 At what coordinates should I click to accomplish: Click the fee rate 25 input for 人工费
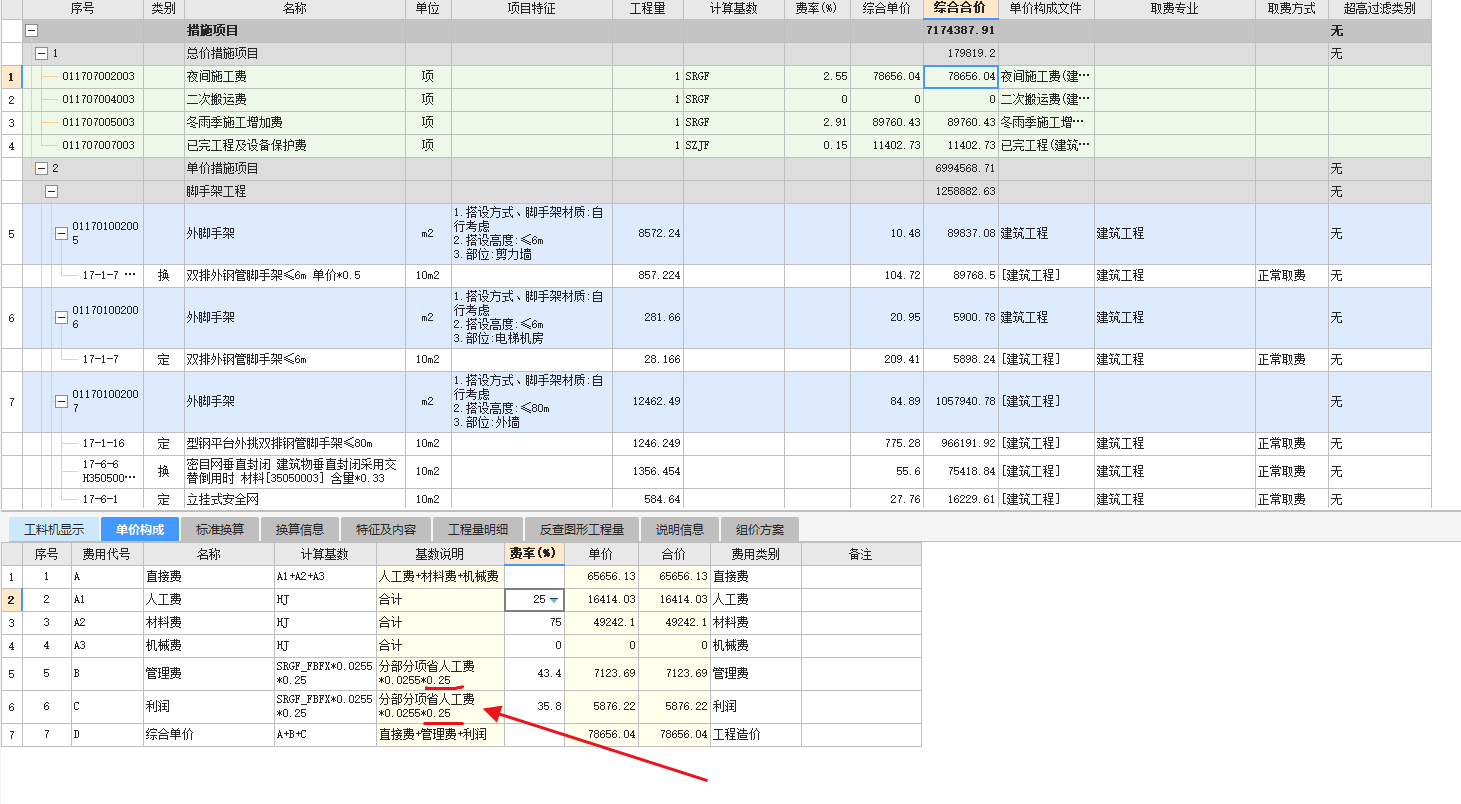(x=535, y=600)
